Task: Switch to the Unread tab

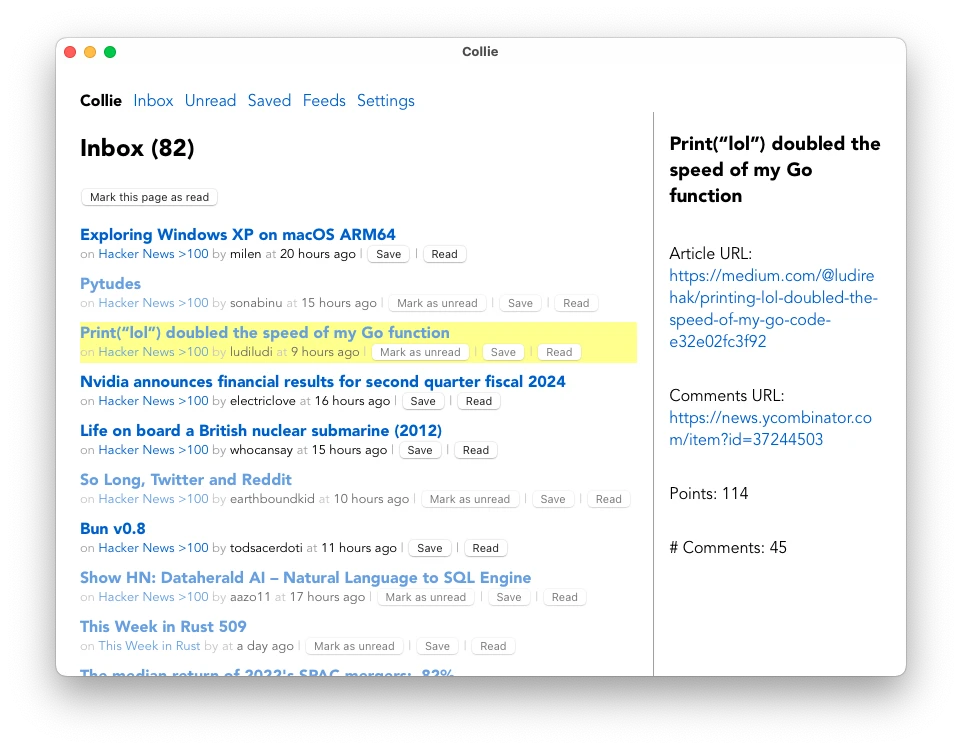Action: click(210, 101)
